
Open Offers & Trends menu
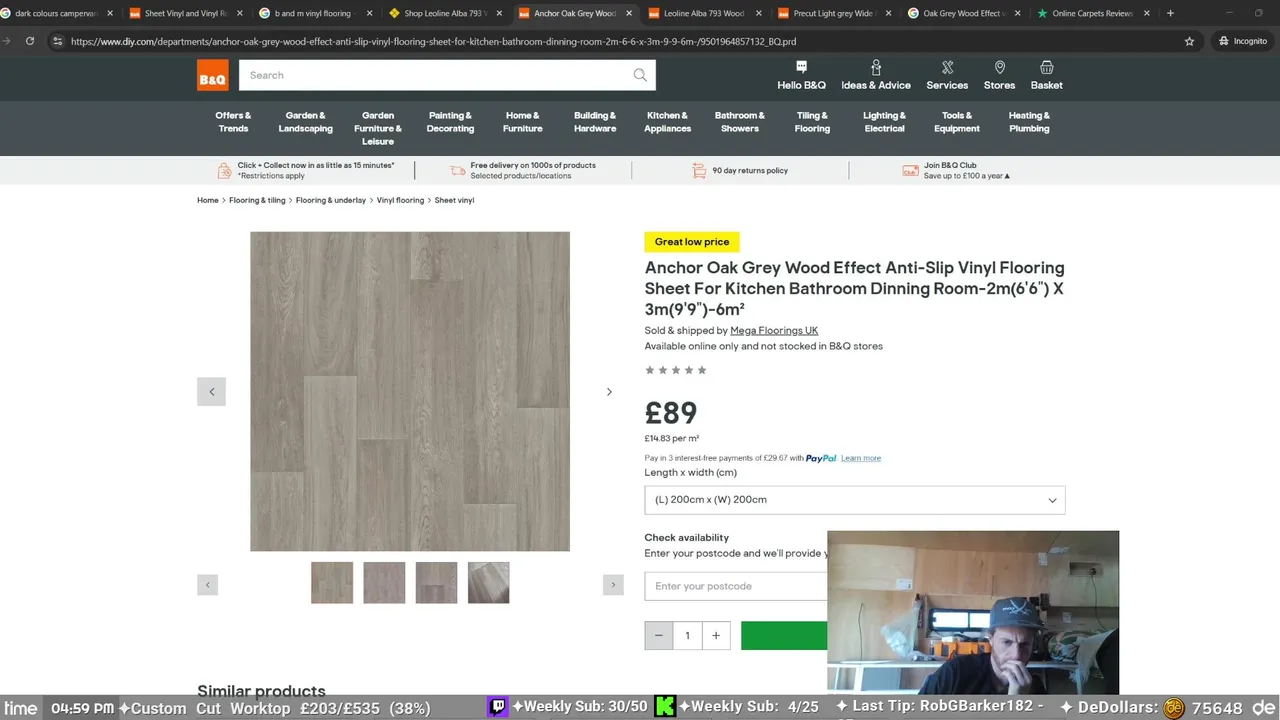(233, 122)
